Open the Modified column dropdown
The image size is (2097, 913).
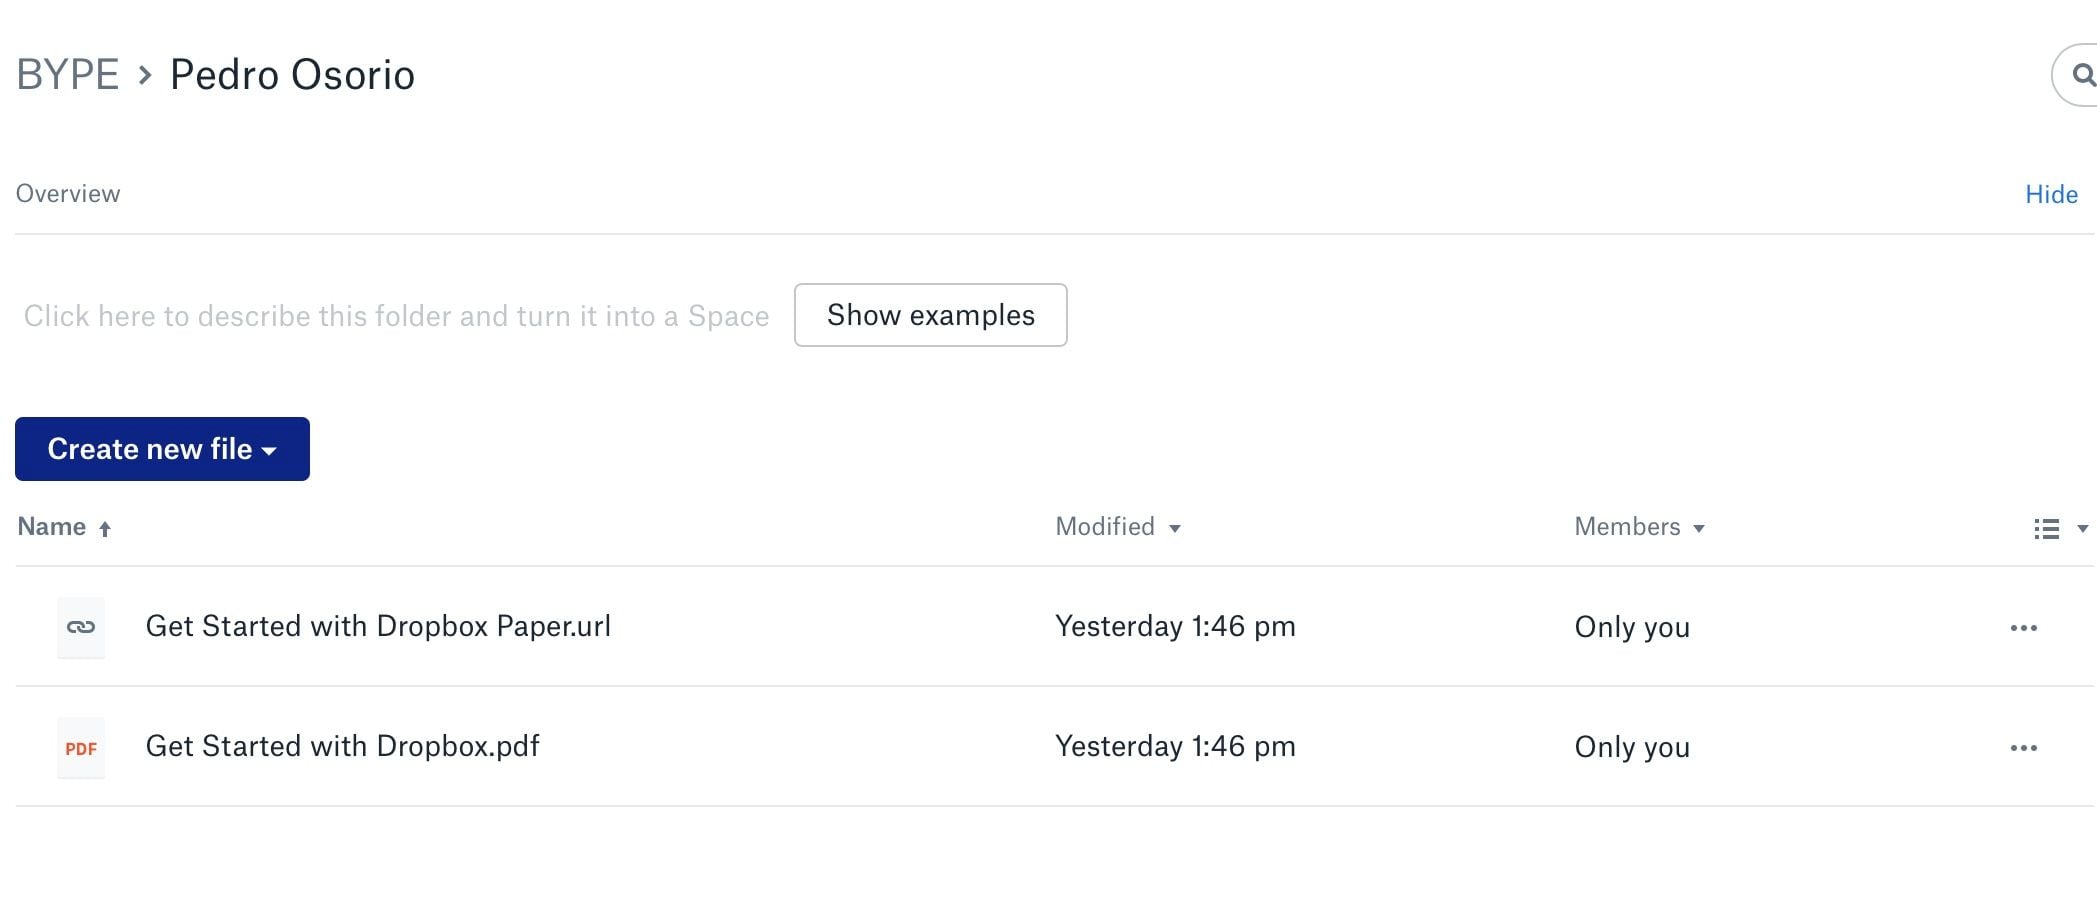point(1175,529)
